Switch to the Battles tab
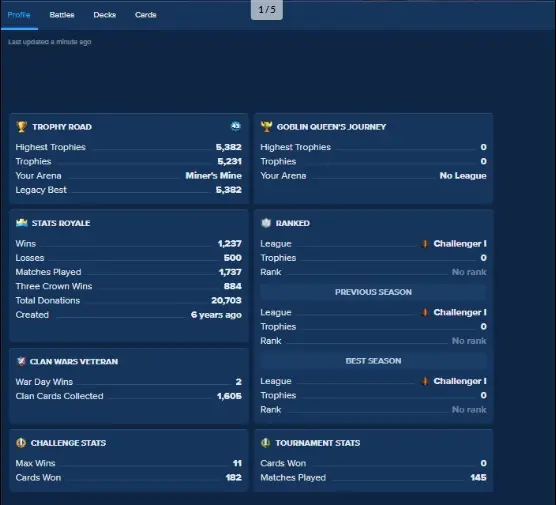The height and width of the screenshot is (505, 556). [62, 15]
